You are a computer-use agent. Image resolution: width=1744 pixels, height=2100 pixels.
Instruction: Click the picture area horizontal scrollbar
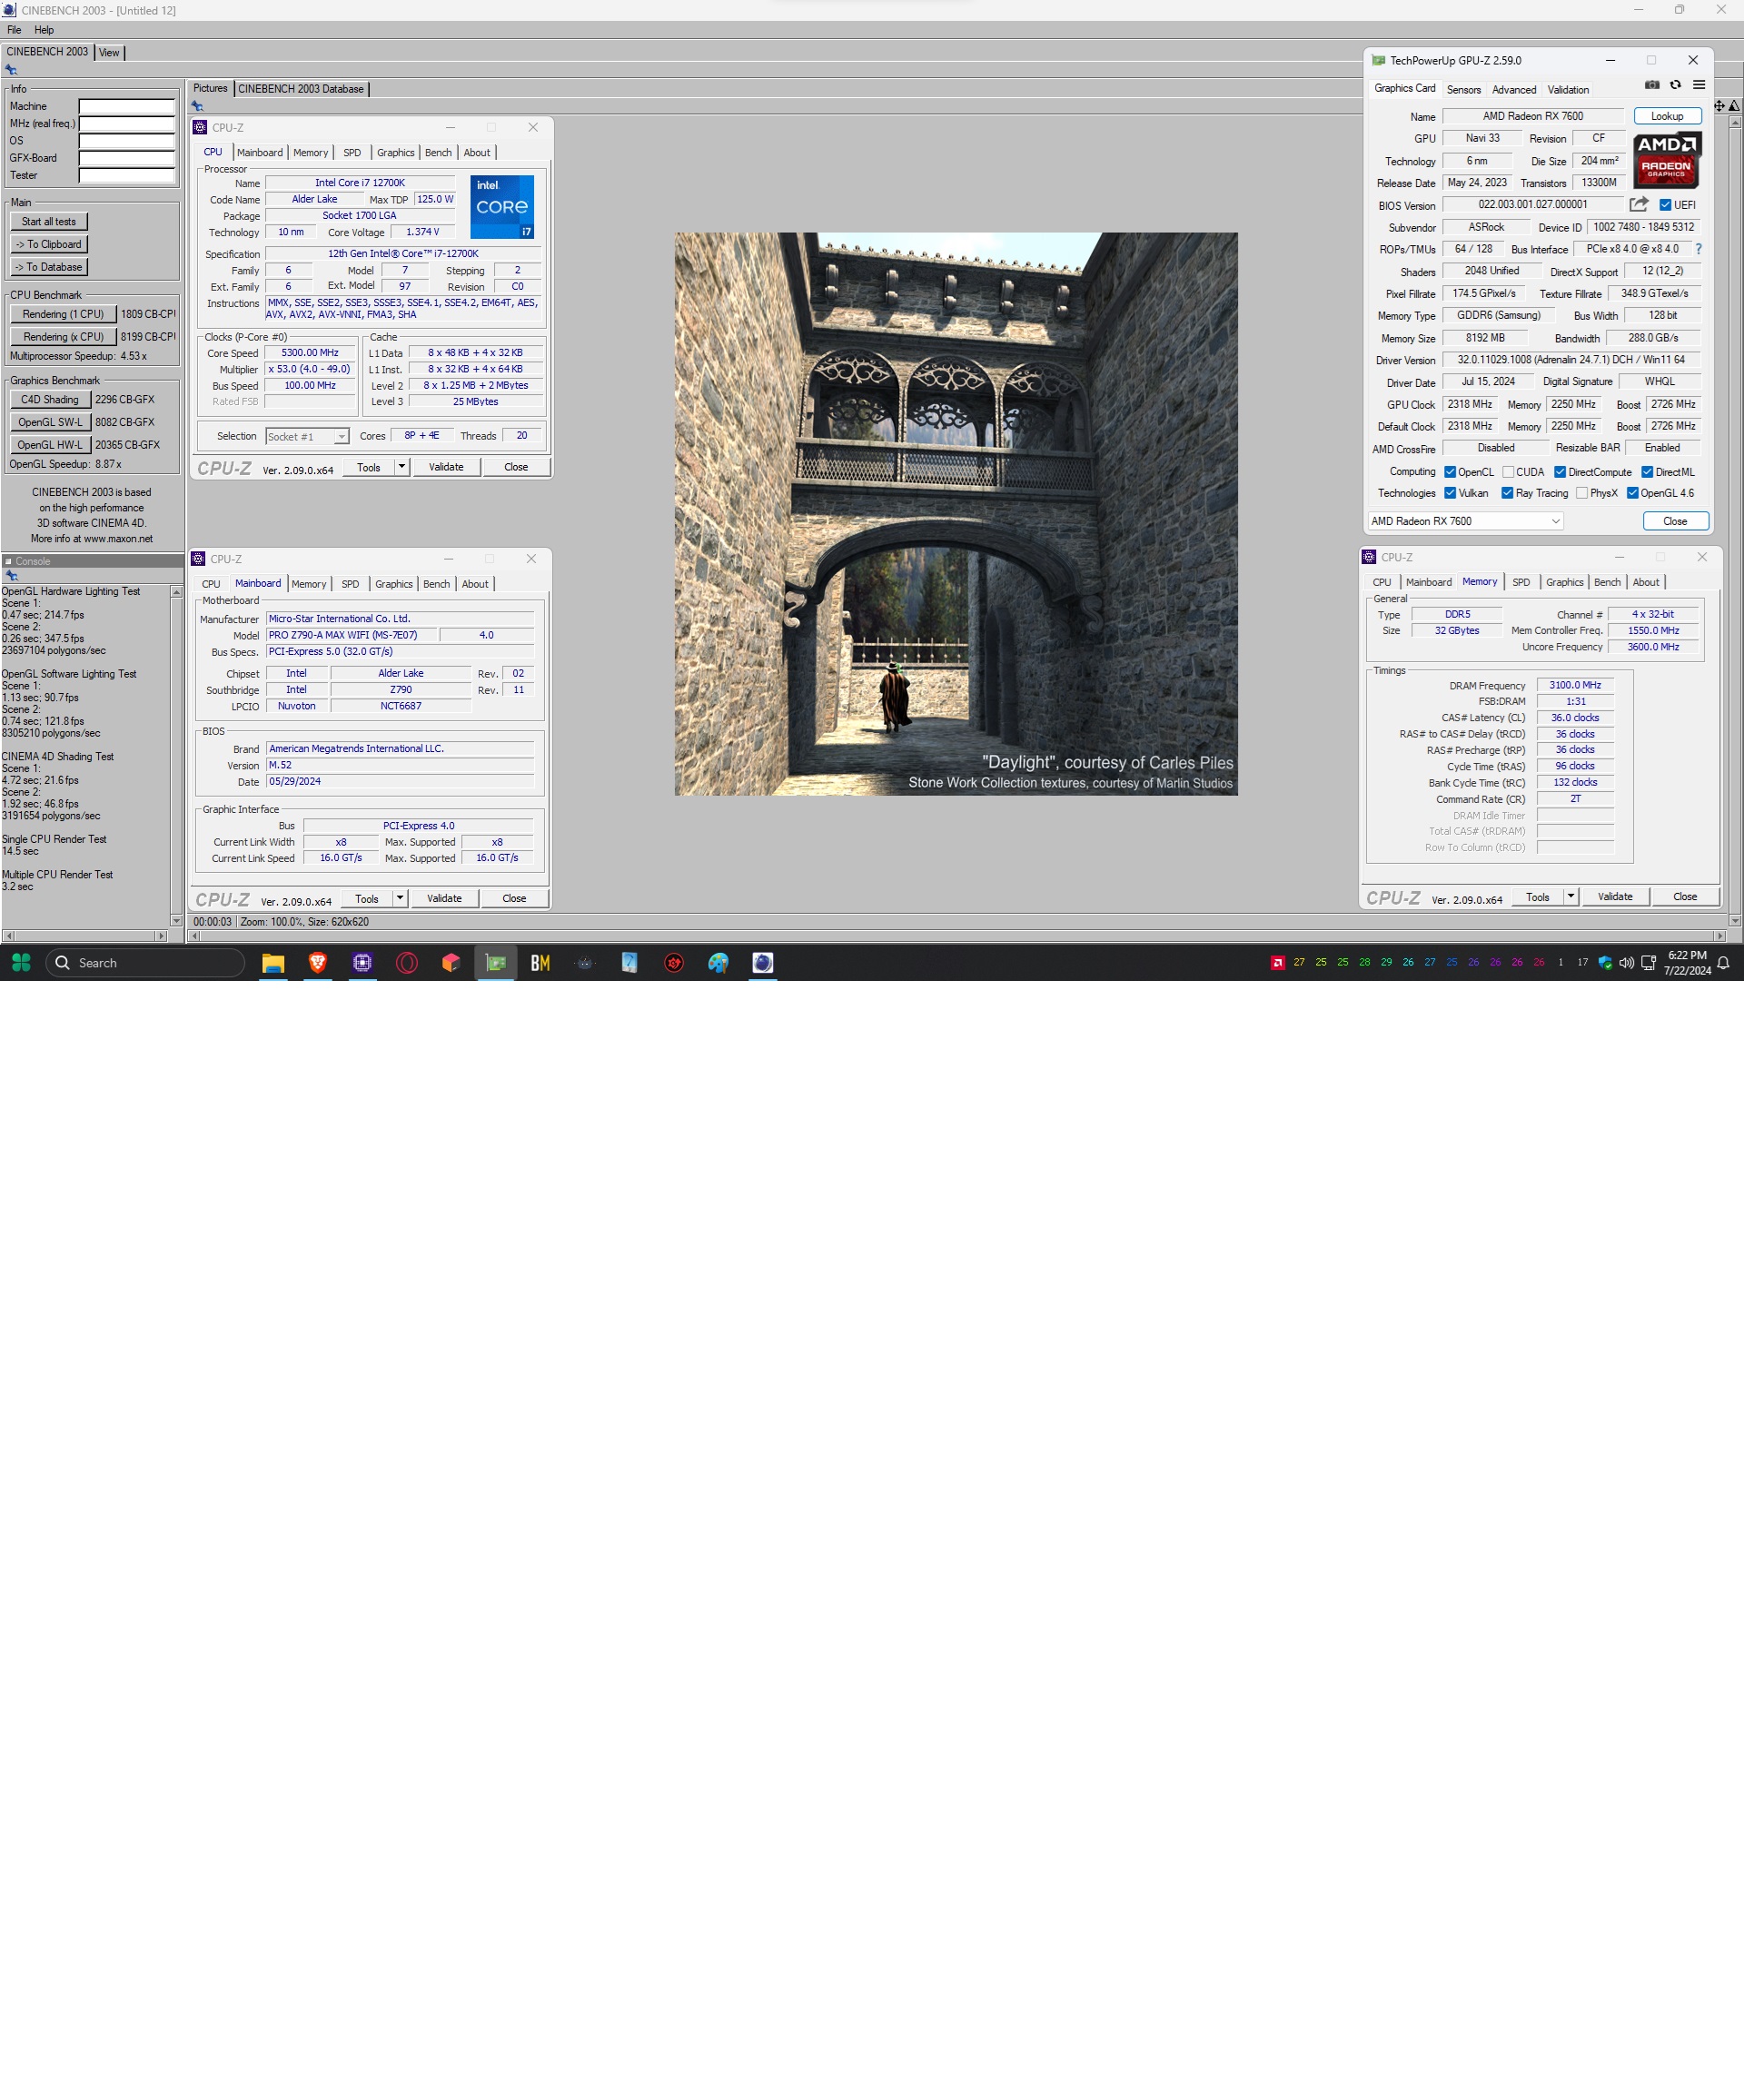click(x=957, y=936)
